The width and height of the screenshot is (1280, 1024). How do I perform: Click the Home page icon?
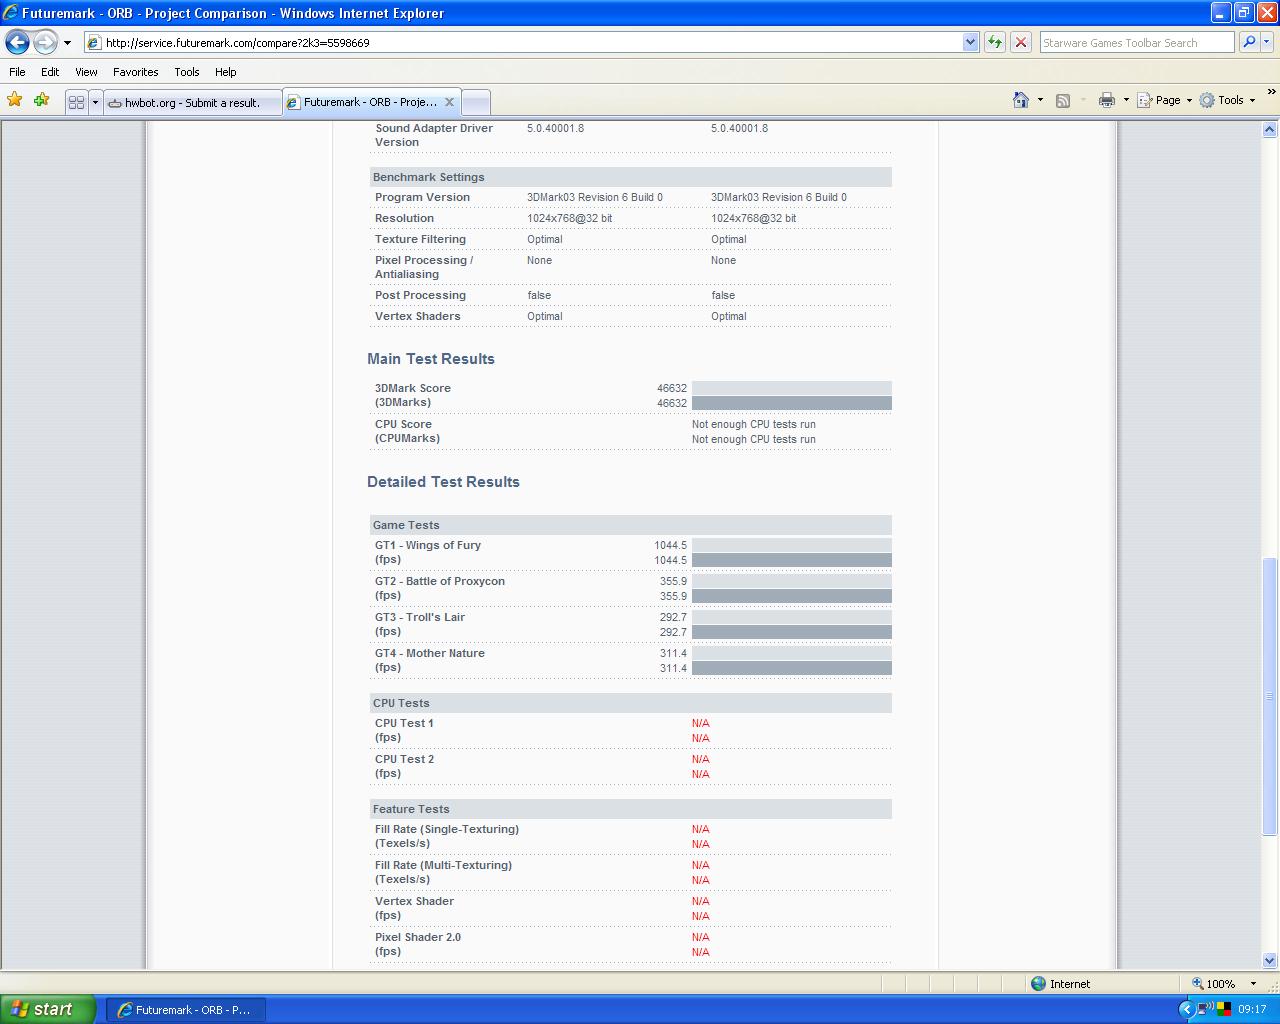(1021, 100)
